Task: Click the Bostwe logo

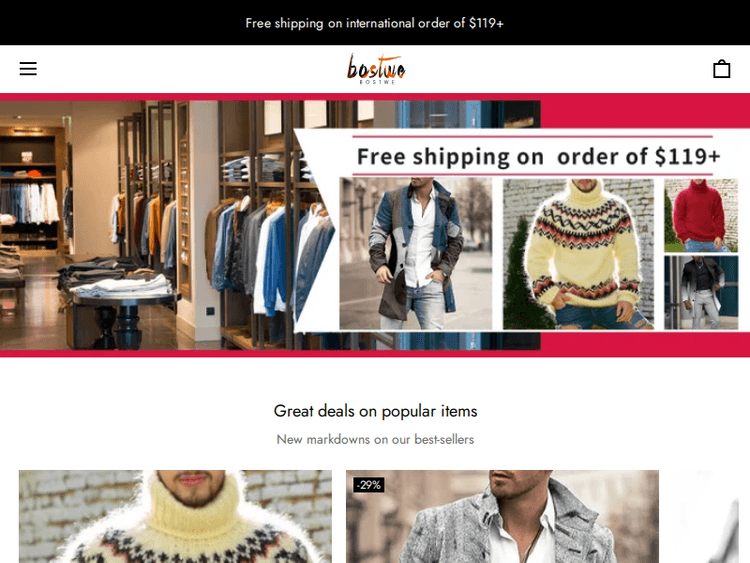Action: pyautogui.click(x=376, y=69)
